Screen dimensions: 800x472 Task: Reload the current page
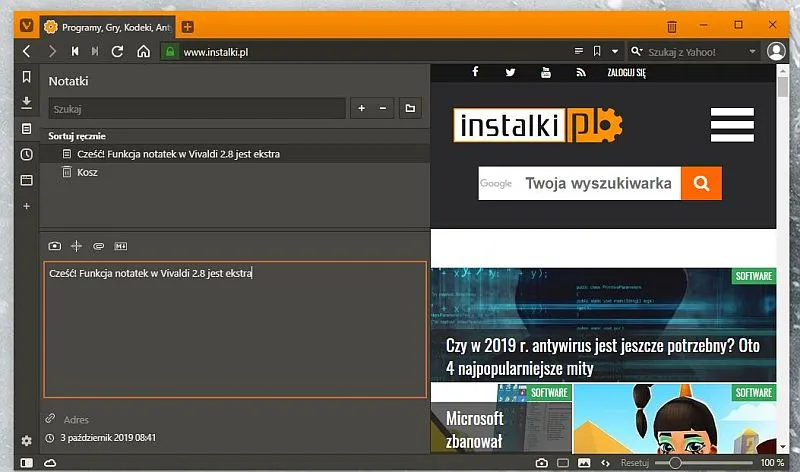click(x=117, y=52)
